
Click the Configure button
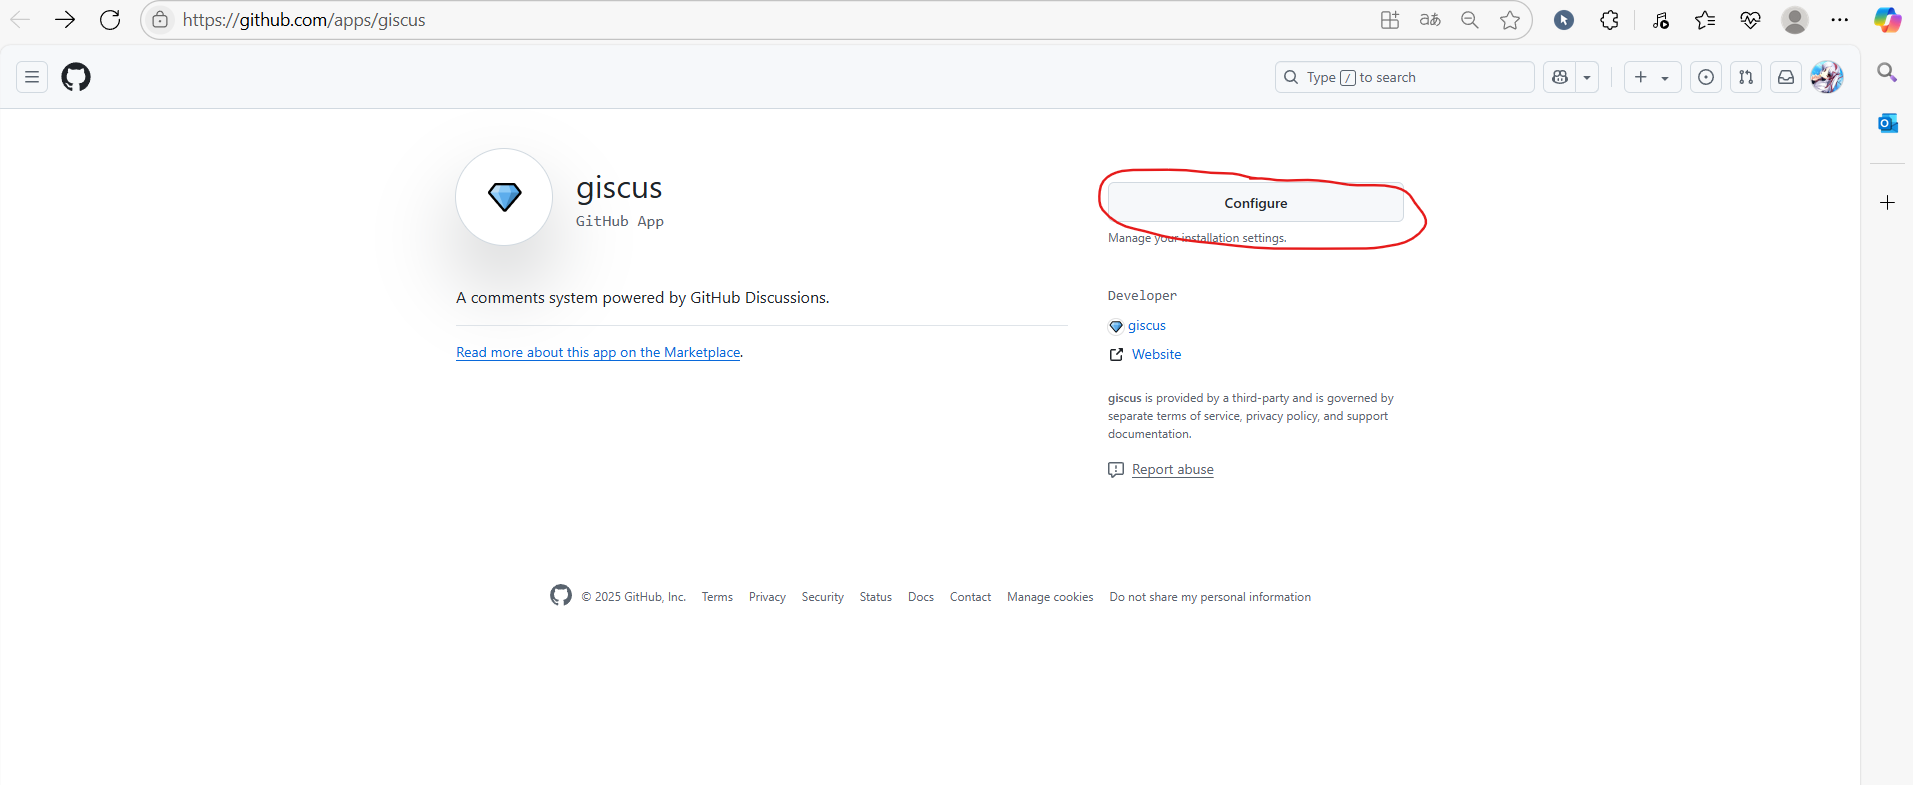tap(1256, 203)
